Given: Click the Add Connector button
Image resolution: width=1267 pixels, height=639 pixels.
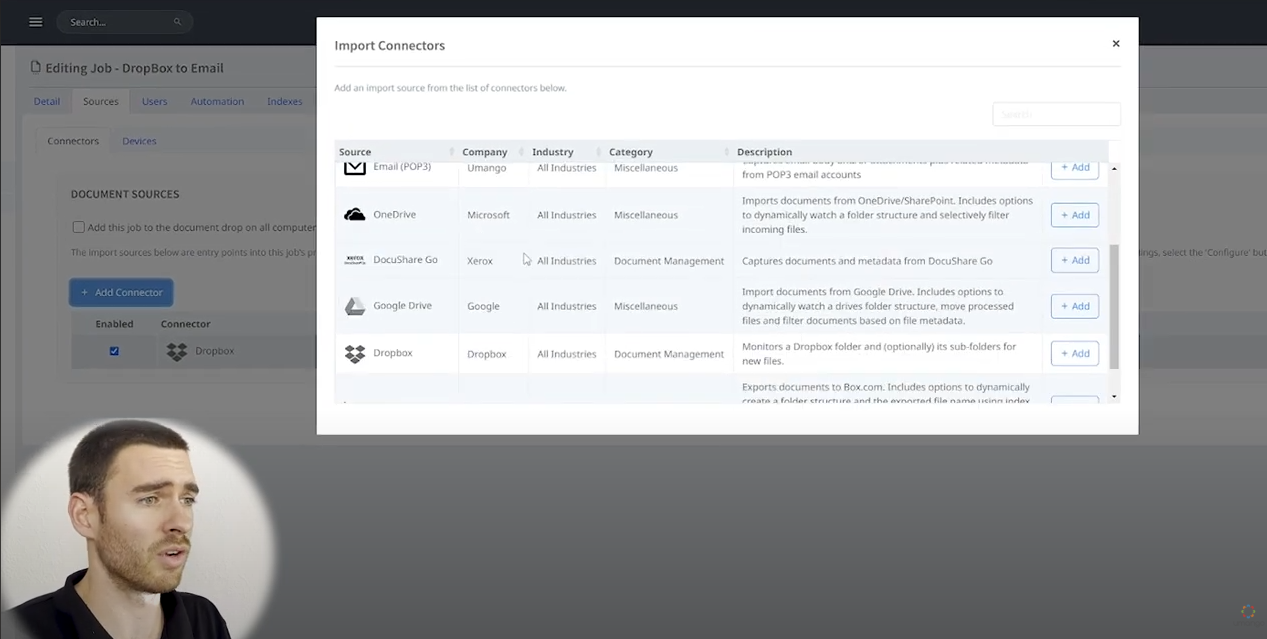Looking at the screenshot, I should coord(121,292).
